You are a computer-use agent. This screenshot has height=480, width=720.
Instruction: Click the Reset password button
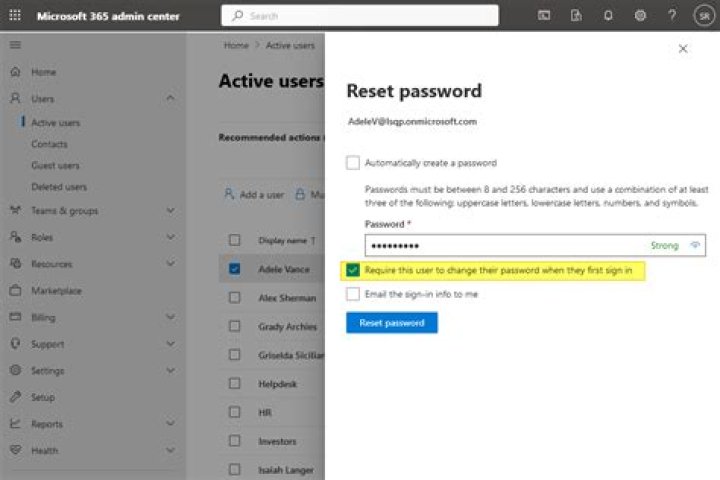392,323
